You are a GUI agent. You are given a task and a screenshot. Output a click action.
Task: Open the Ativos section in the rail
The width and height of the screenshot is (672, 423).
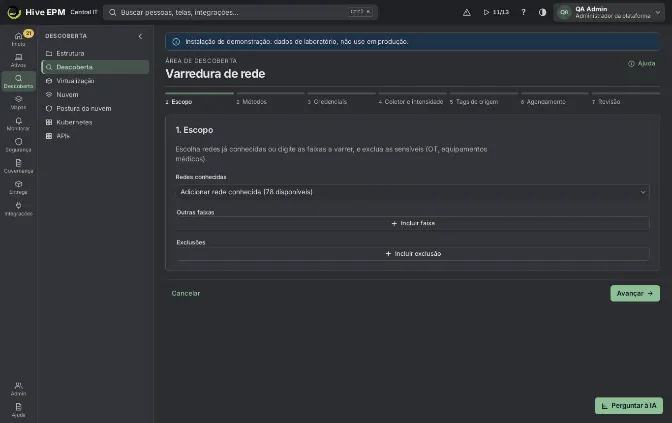pyautogui.click(x=18, y=60)
